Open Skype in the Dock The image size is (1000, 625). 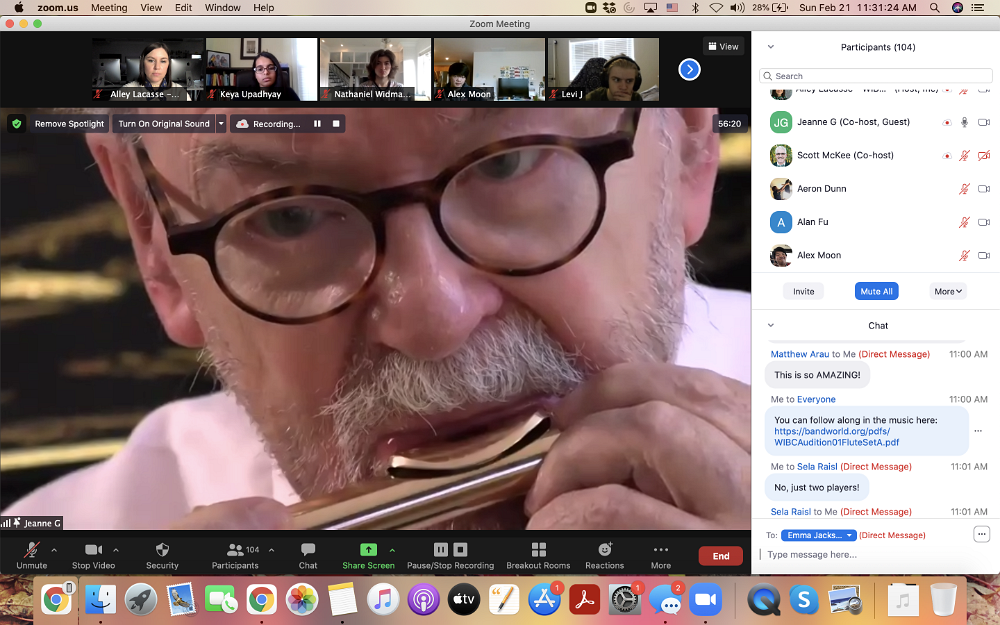[804, 599]
